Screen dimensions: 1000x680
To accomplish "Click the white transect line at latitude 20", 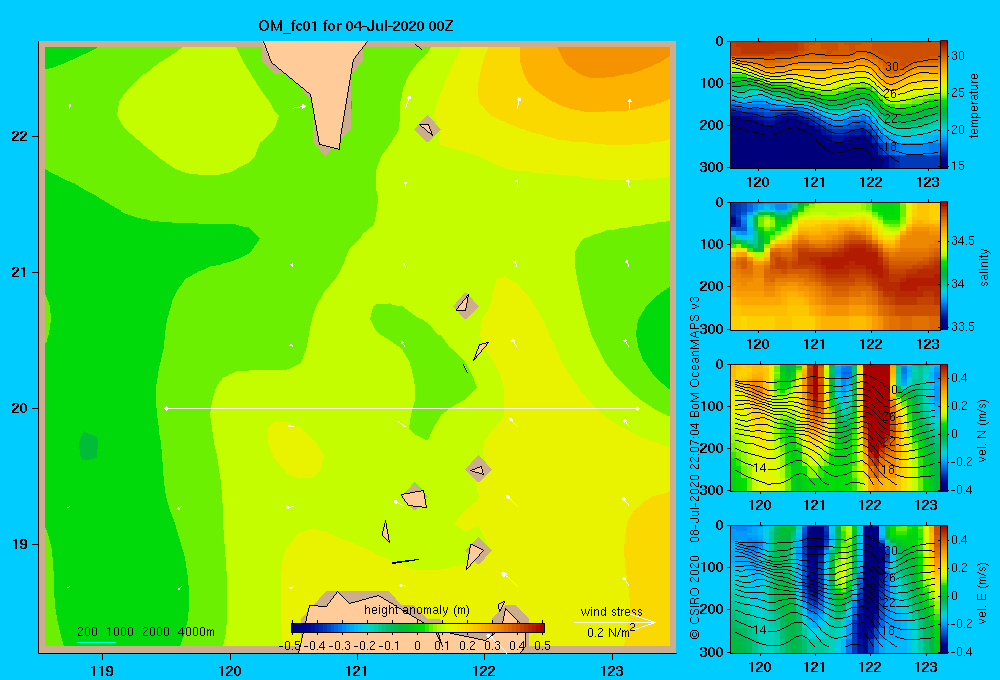I will [x=402, y=408].
